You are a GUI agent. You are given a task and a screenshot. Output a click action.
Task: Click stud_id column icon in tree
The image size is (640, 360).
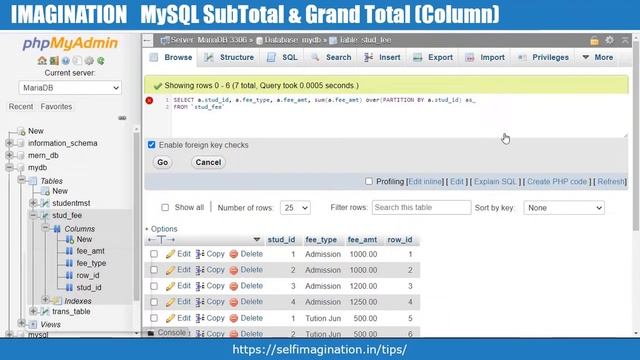pyautogui.click(x=69, y=287)
